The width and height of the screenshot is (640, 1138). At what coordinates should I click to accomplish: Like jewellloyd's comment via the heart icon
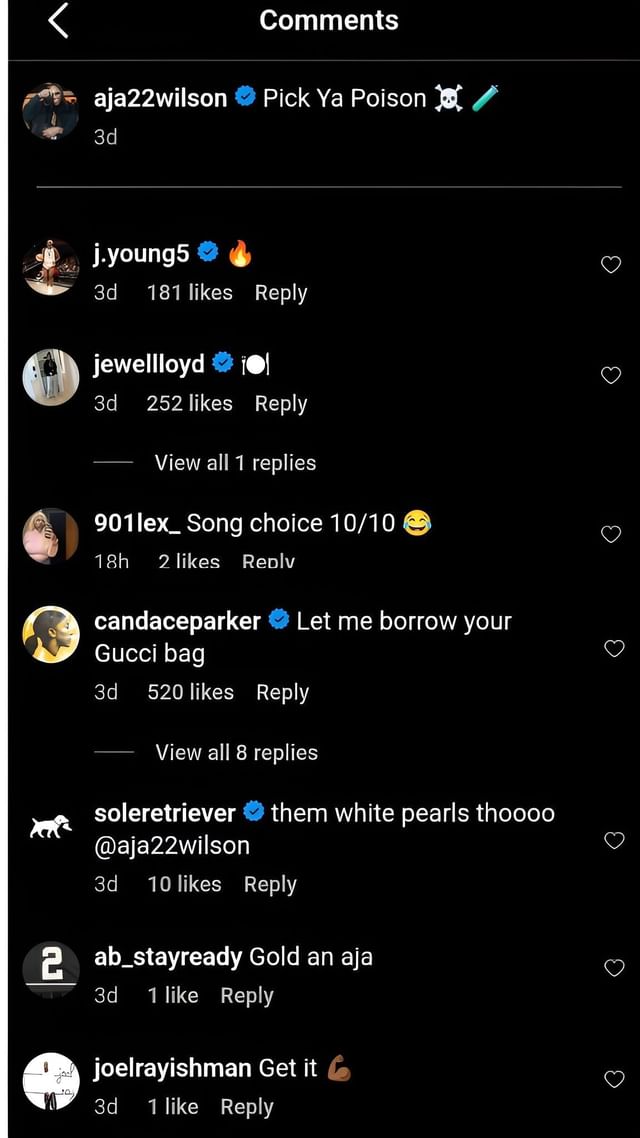pyautogui.click(x=611, y=375)
